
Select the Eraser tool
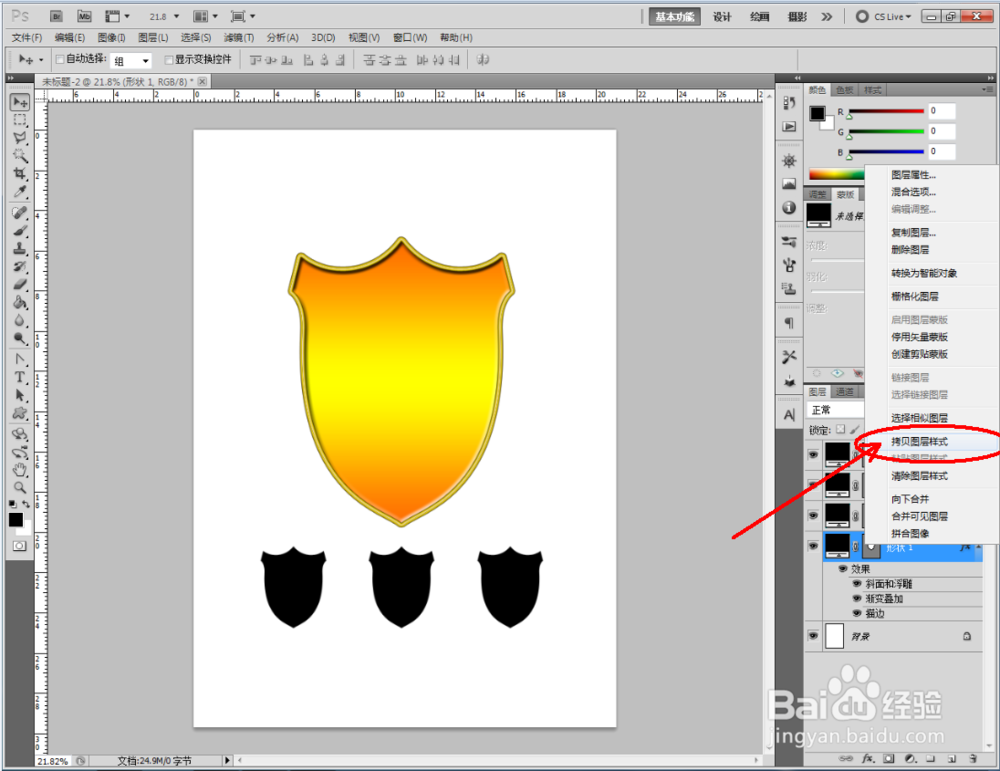click(x=20, y=284)
